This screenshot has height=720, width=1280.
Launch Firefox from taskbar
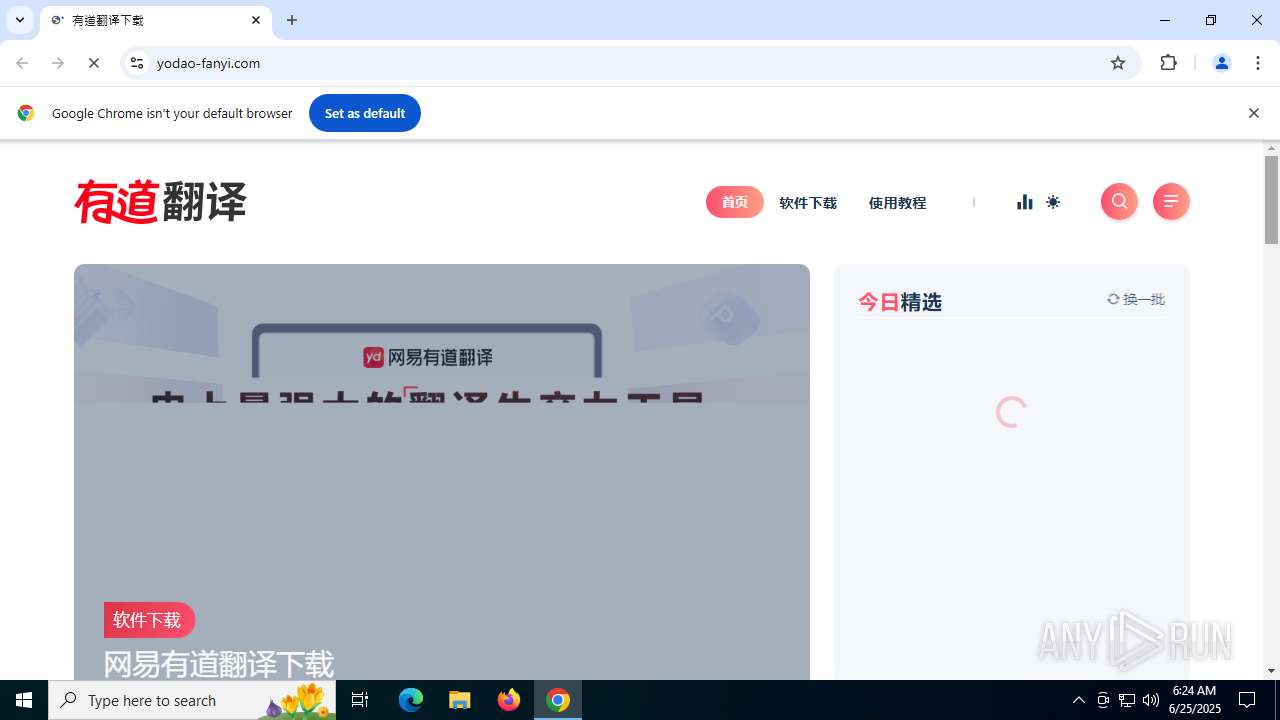pos(509,700)
